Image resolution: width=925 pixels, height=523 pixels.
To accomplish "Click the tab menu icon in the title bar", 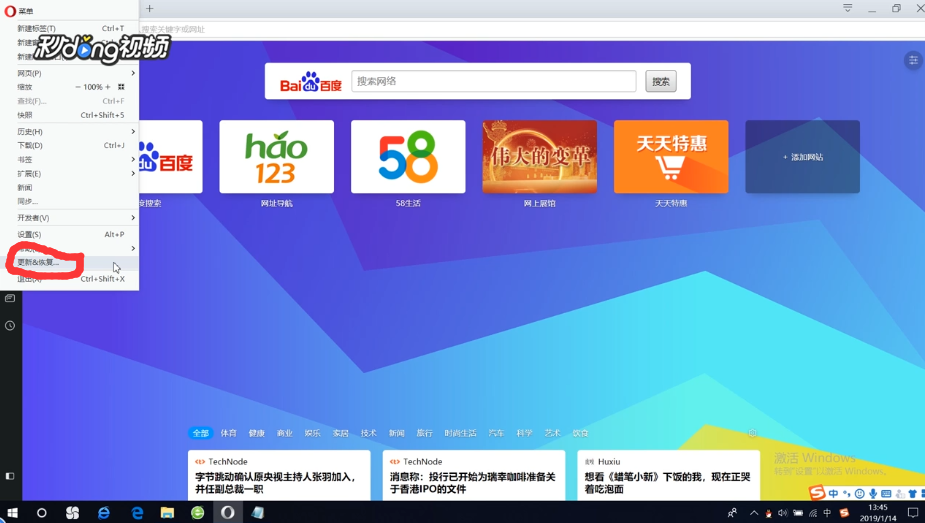I will pos(847,8).
